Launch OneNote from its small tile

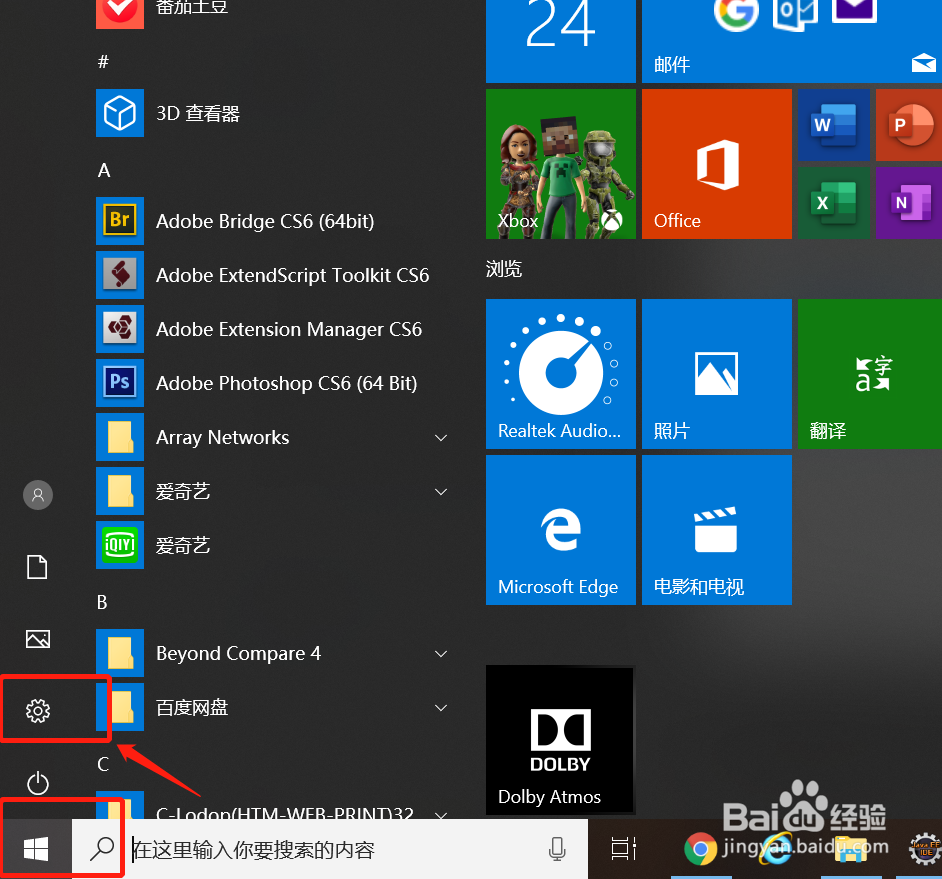click(909, 203)
